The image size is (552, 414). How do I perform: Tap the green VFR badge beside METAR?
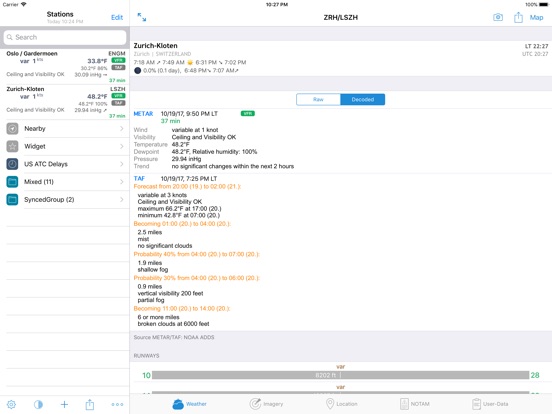click(x=248, y=113)
